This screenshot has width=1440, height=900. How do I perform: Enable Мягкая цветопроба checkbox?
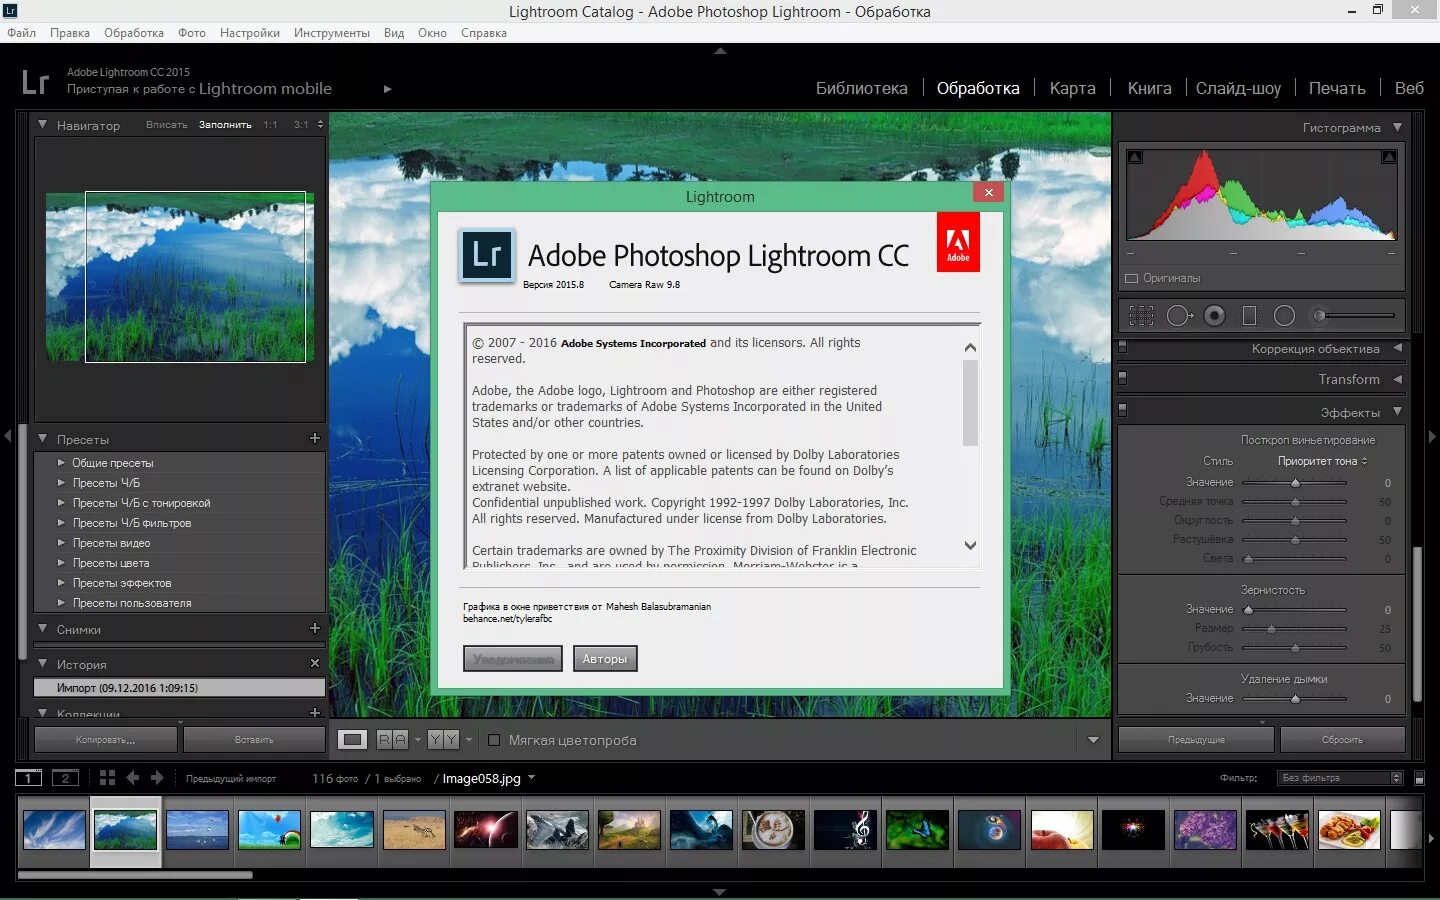494,740
